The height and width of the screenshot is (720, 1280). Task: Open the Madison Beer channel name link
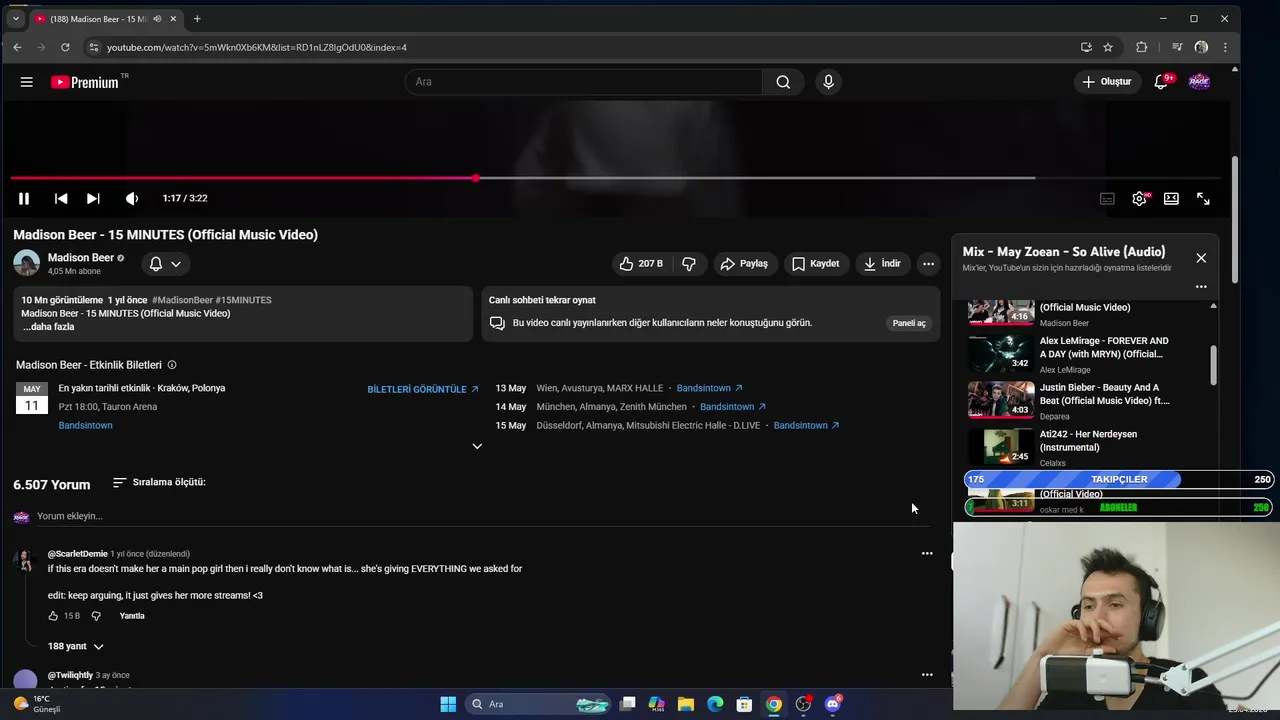coord(81,258)
